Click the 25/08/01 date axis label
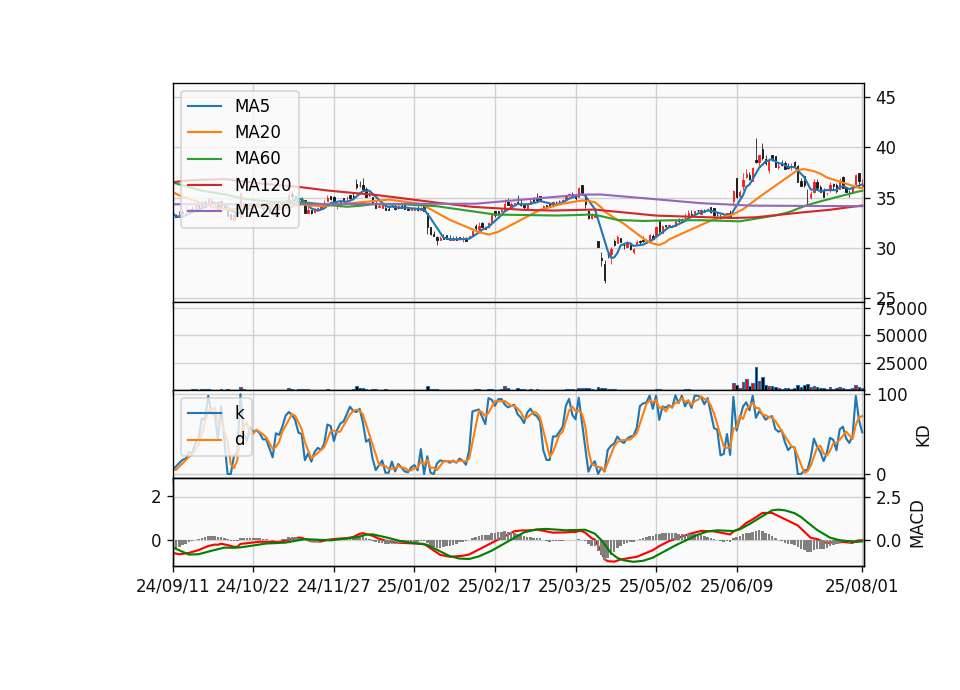This screenshot has width=960, height=690. (861, 586)
